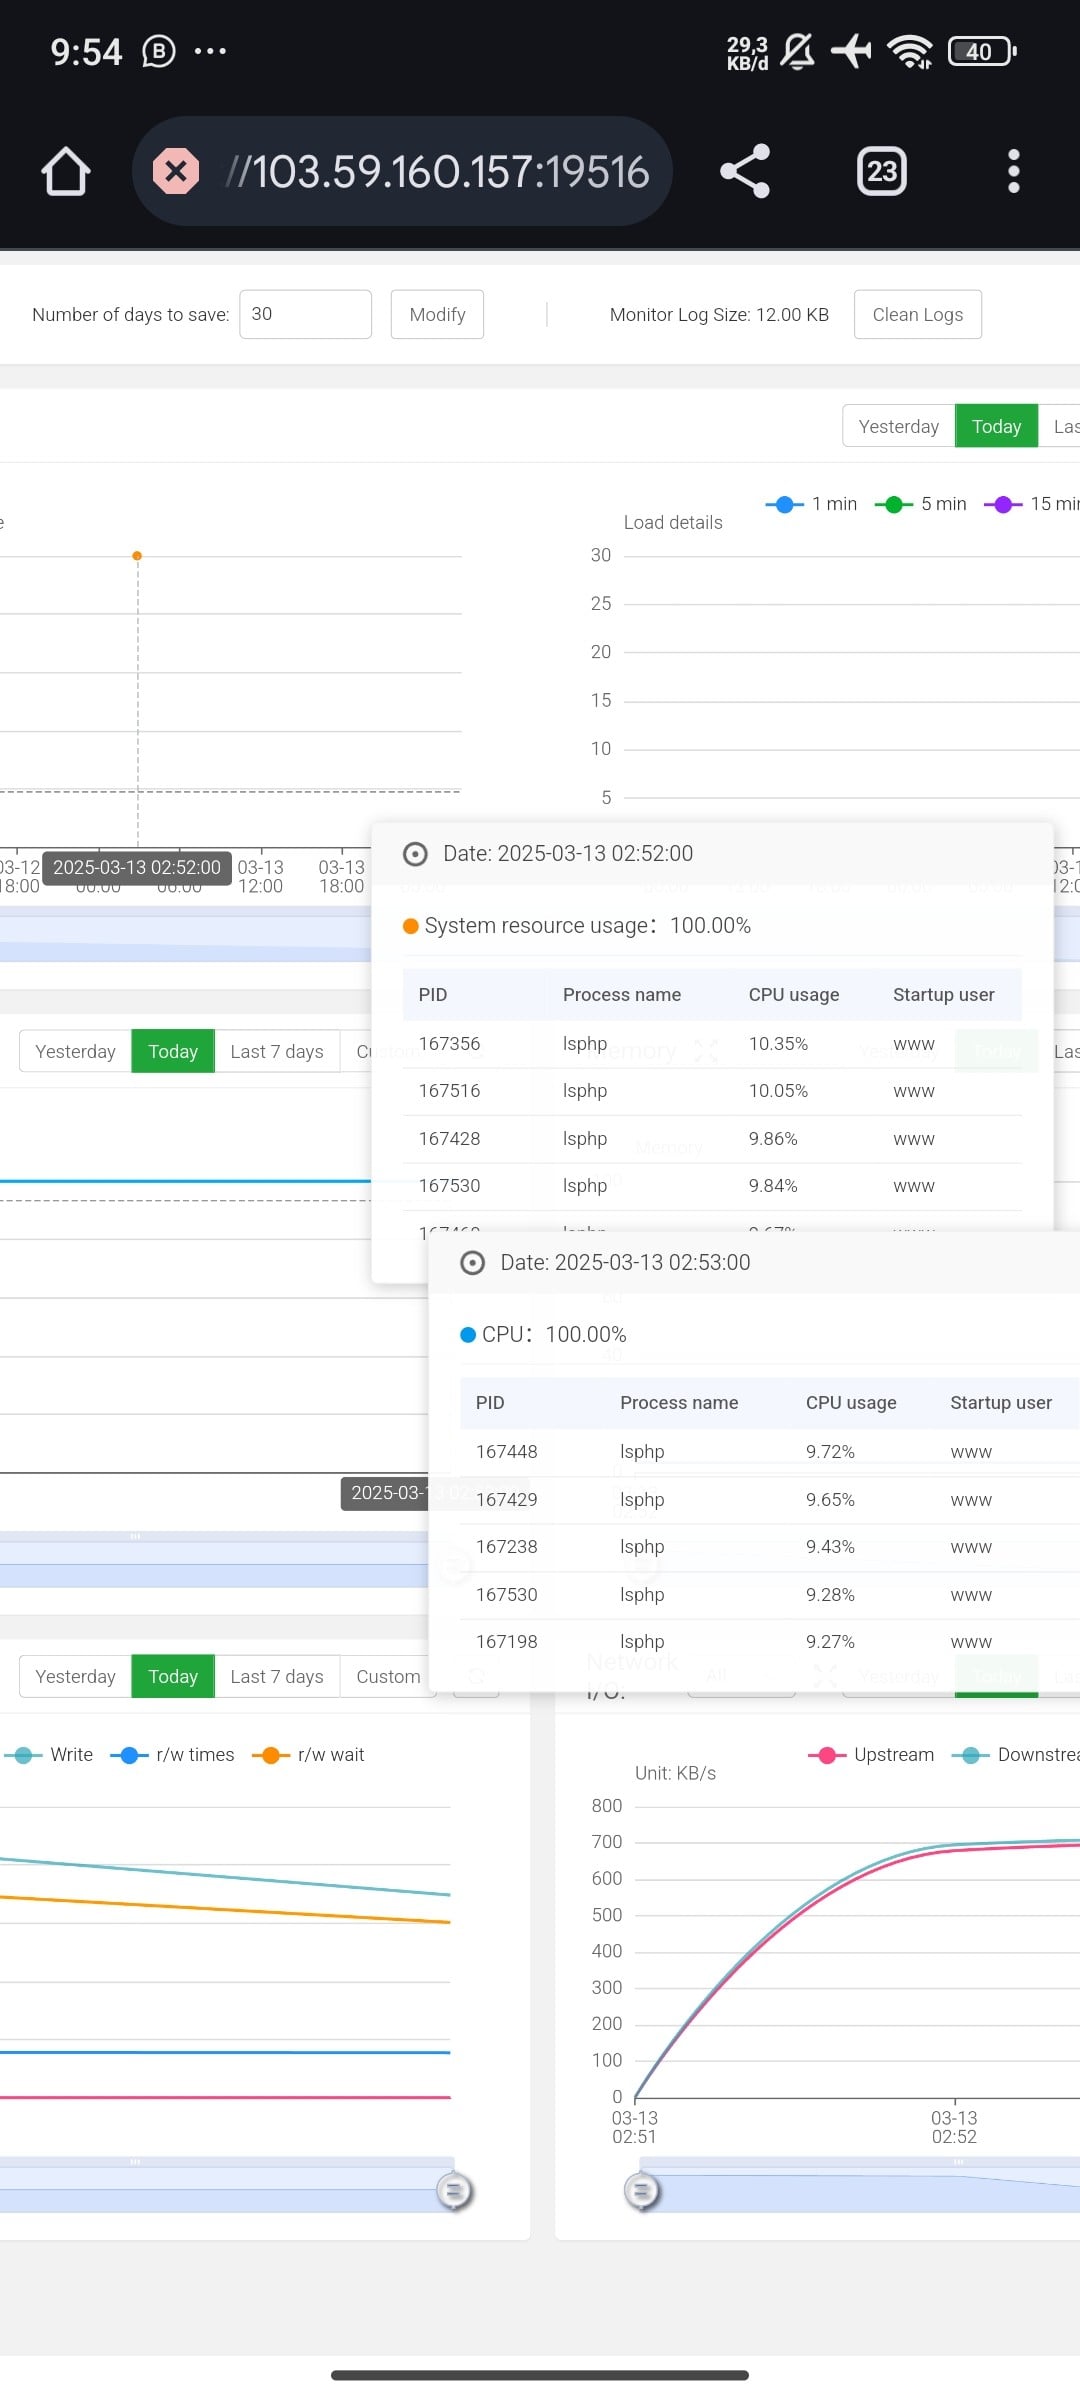Image resolution: width=1080 pixels, height=2400 pixels.
Task: Click the Clean Logs button
Action: tap(917, 314)
